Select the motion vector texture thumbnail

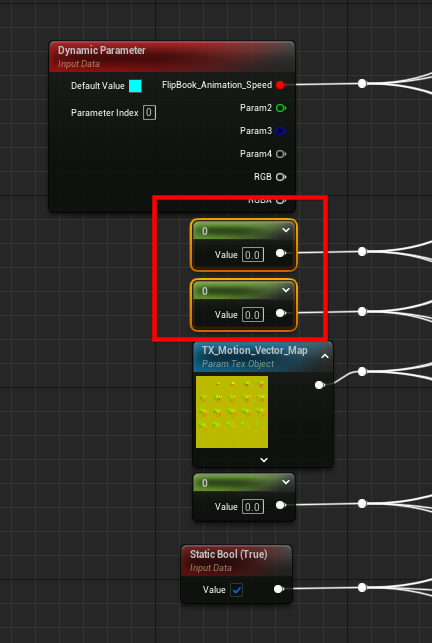point(232,412)
